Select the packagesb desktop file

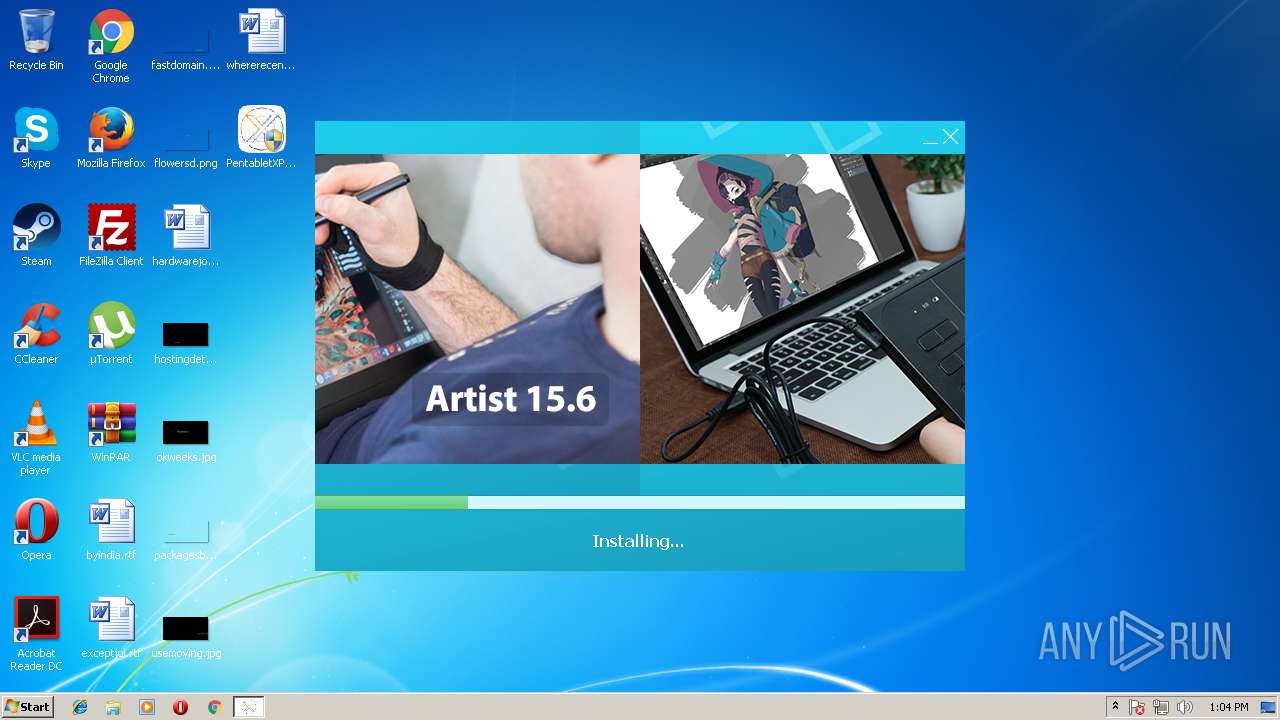pos(186,530)
